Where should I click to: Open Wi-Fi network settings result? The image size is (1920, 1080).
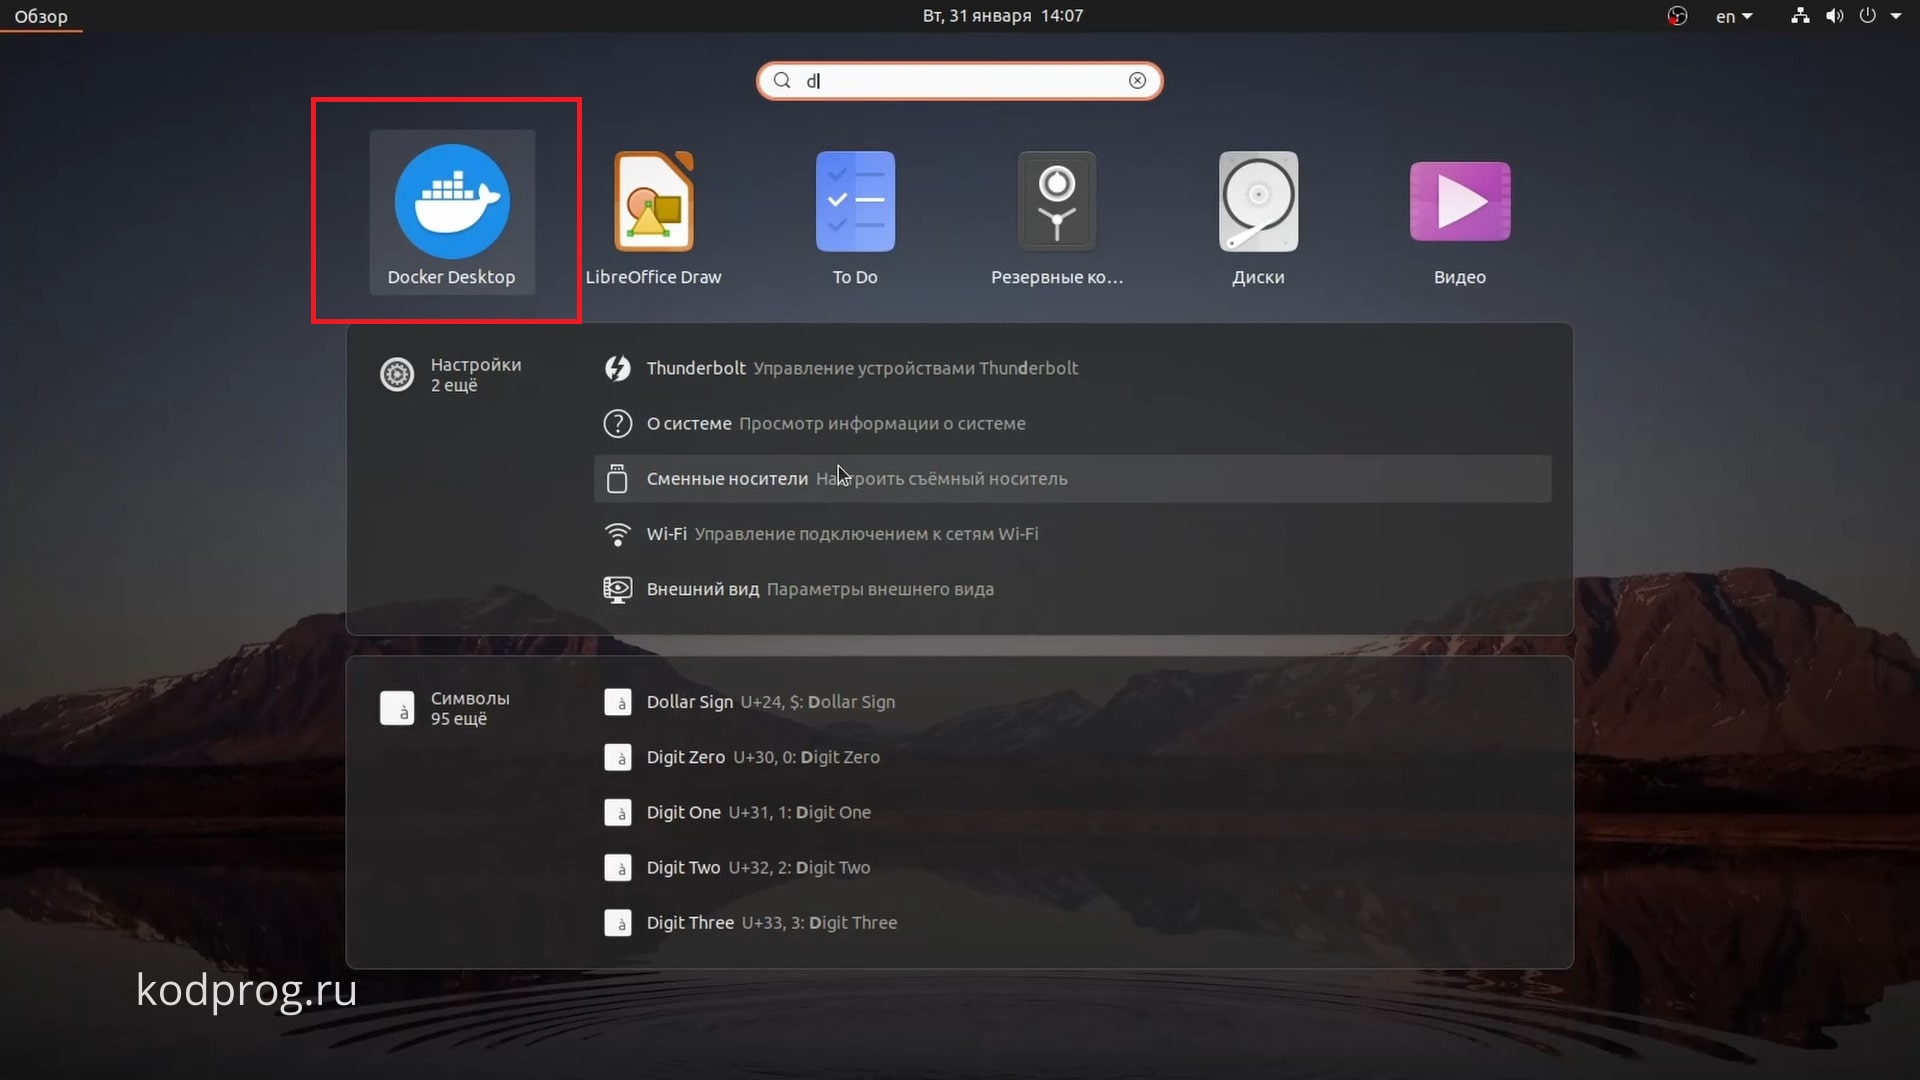point(1072,534)
